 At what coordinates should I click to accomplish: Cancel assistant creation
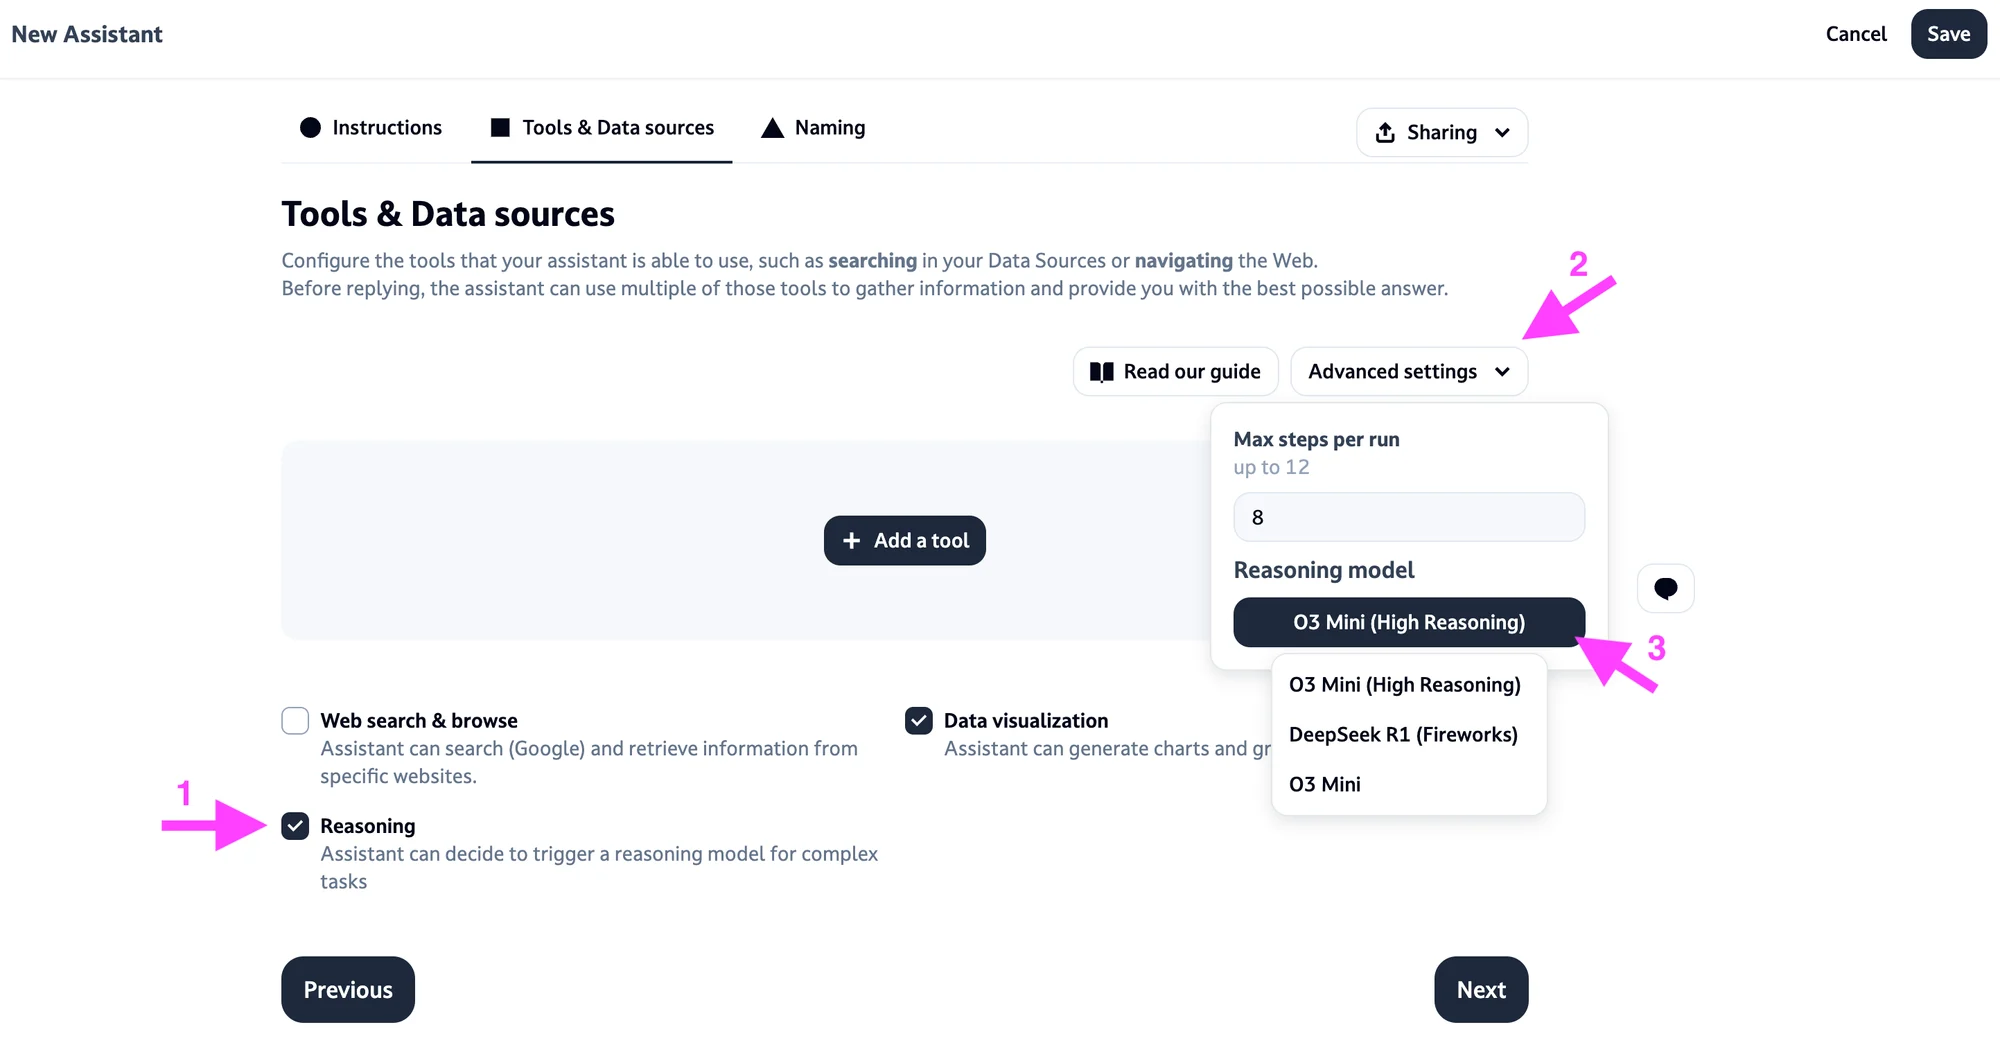1856,33
